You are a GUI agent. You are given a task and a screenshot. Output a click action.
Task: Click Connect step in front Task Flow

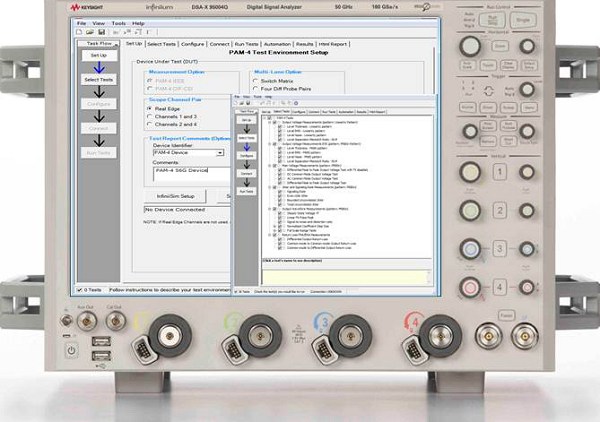pos(246,174)
